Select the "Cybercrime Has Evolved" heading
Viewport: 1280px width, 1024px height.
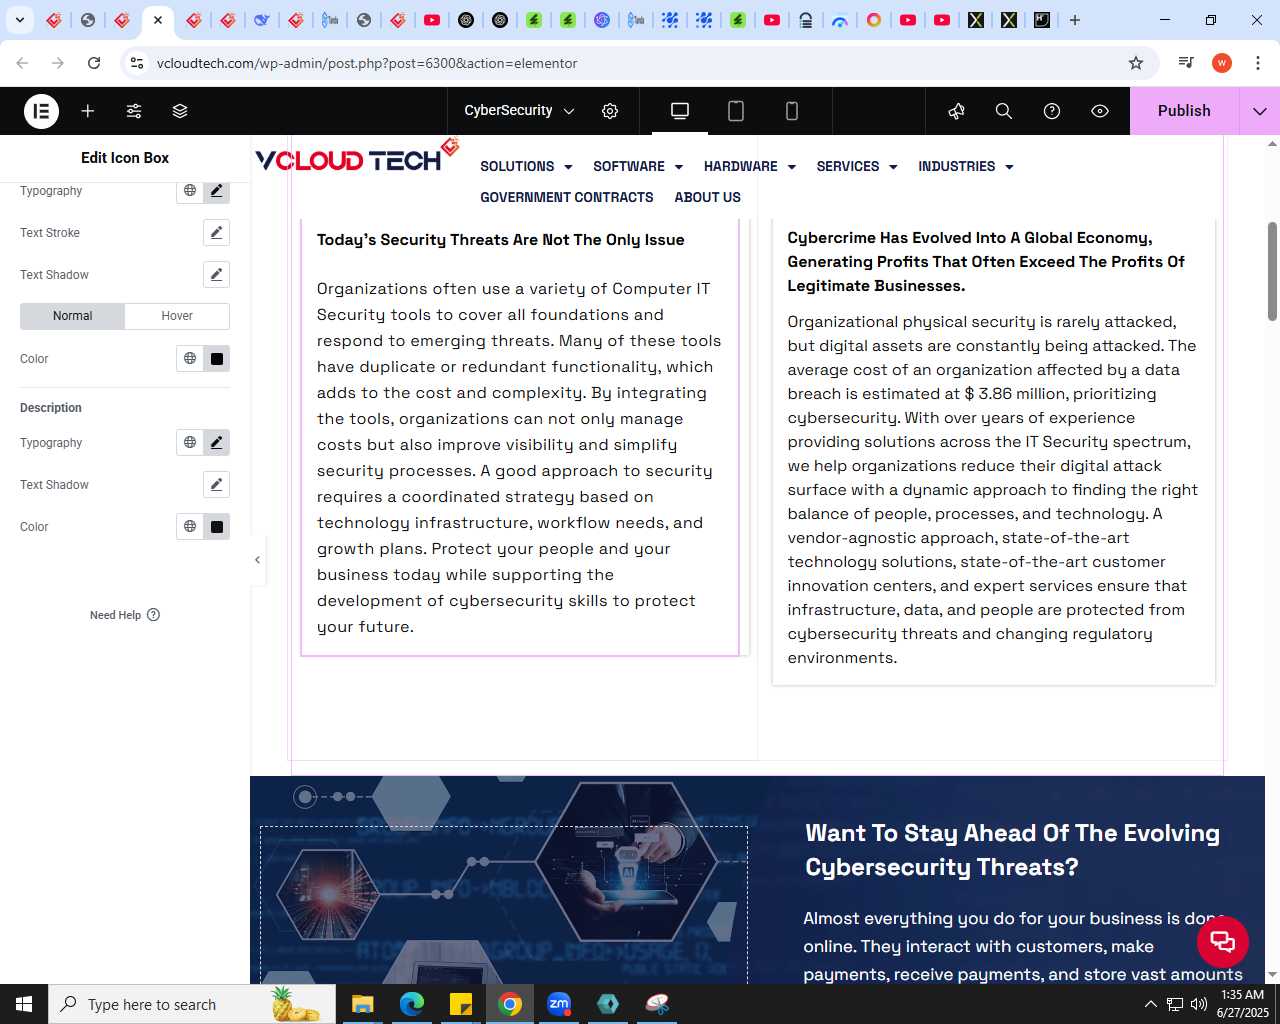pyautogui.click(x=986, y=262)
